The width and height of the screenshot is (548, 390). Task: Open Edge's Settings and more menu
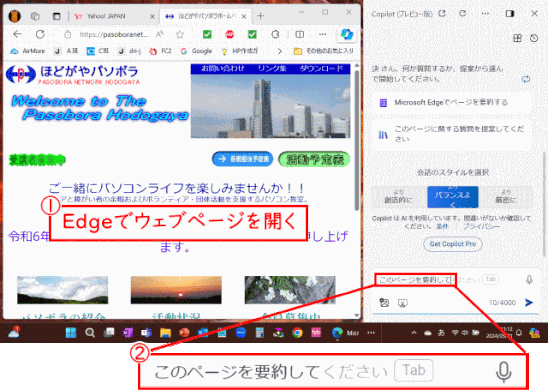323,34
